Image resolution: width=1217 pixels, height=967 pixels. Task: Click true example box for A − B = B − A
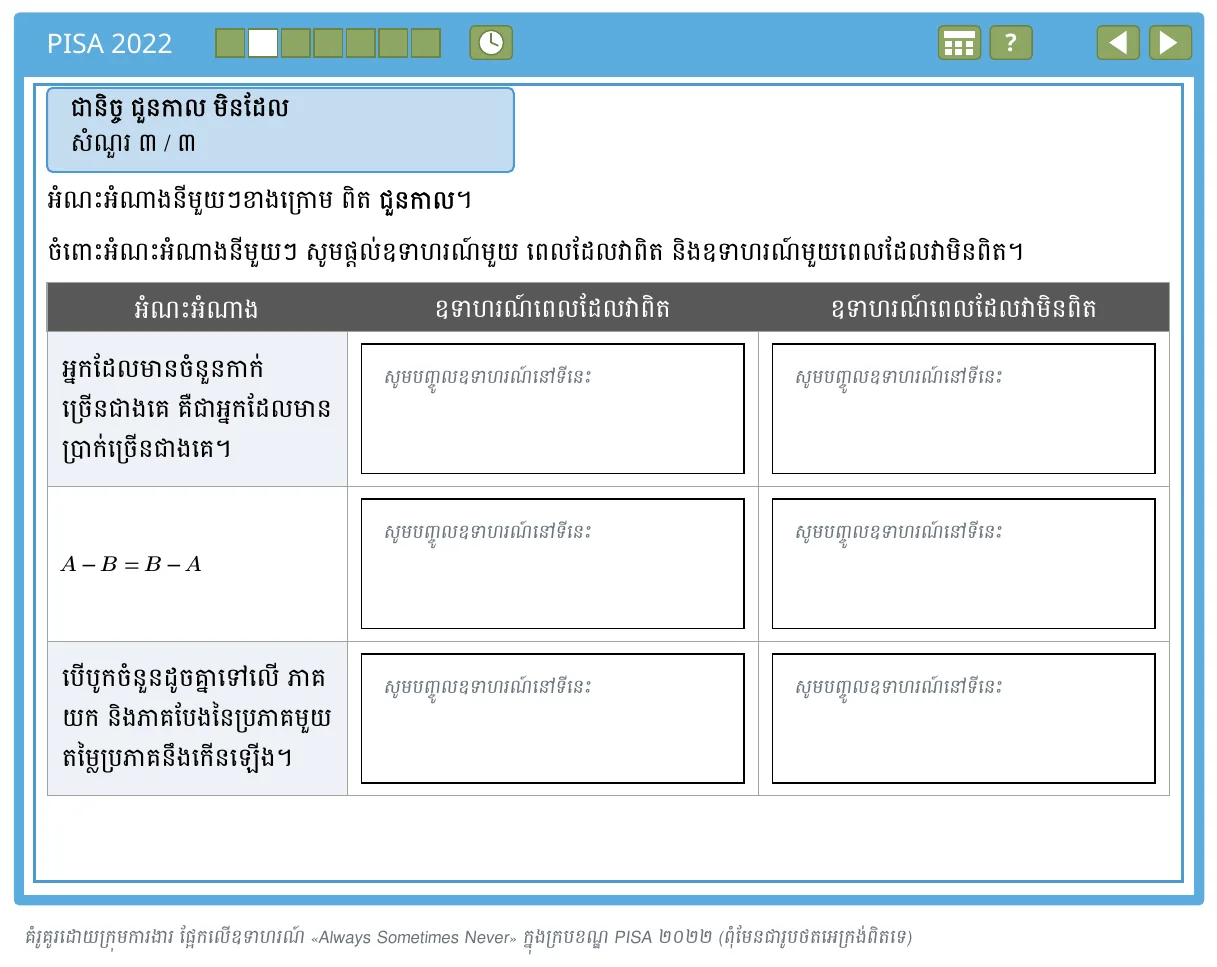point(553,564)
